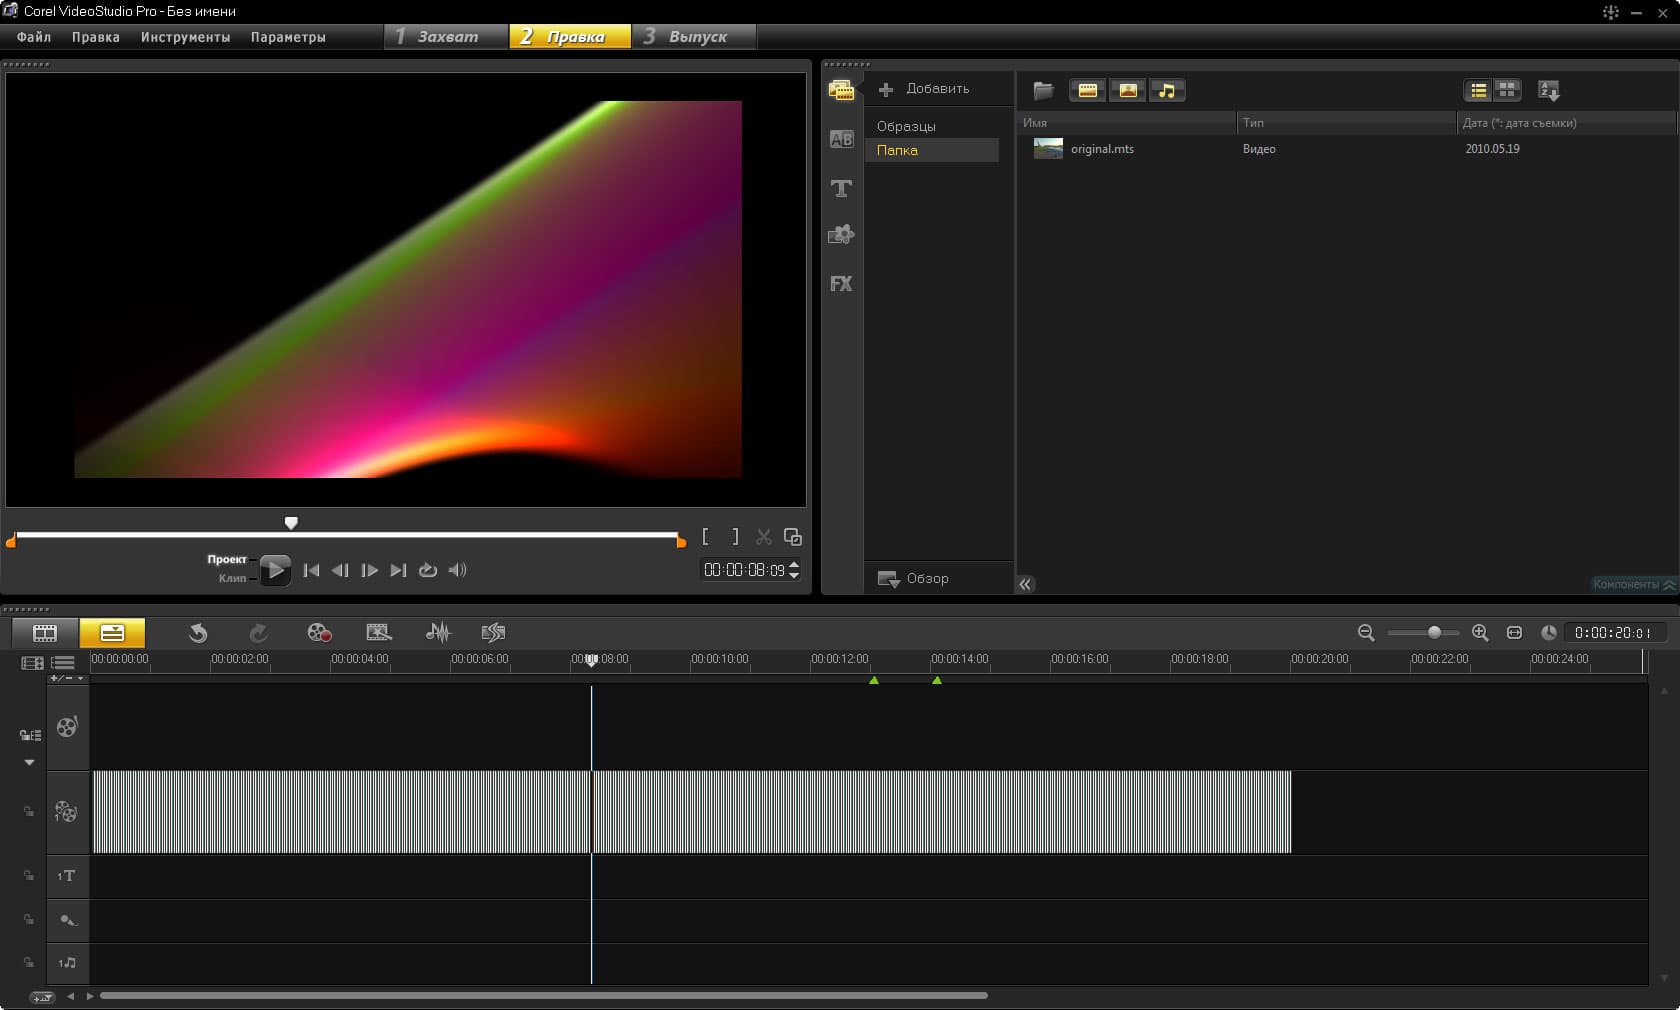The height and width of the screenshot is (1010, 1680).
Task: Switch to Storyboard view
Action: 45,633
